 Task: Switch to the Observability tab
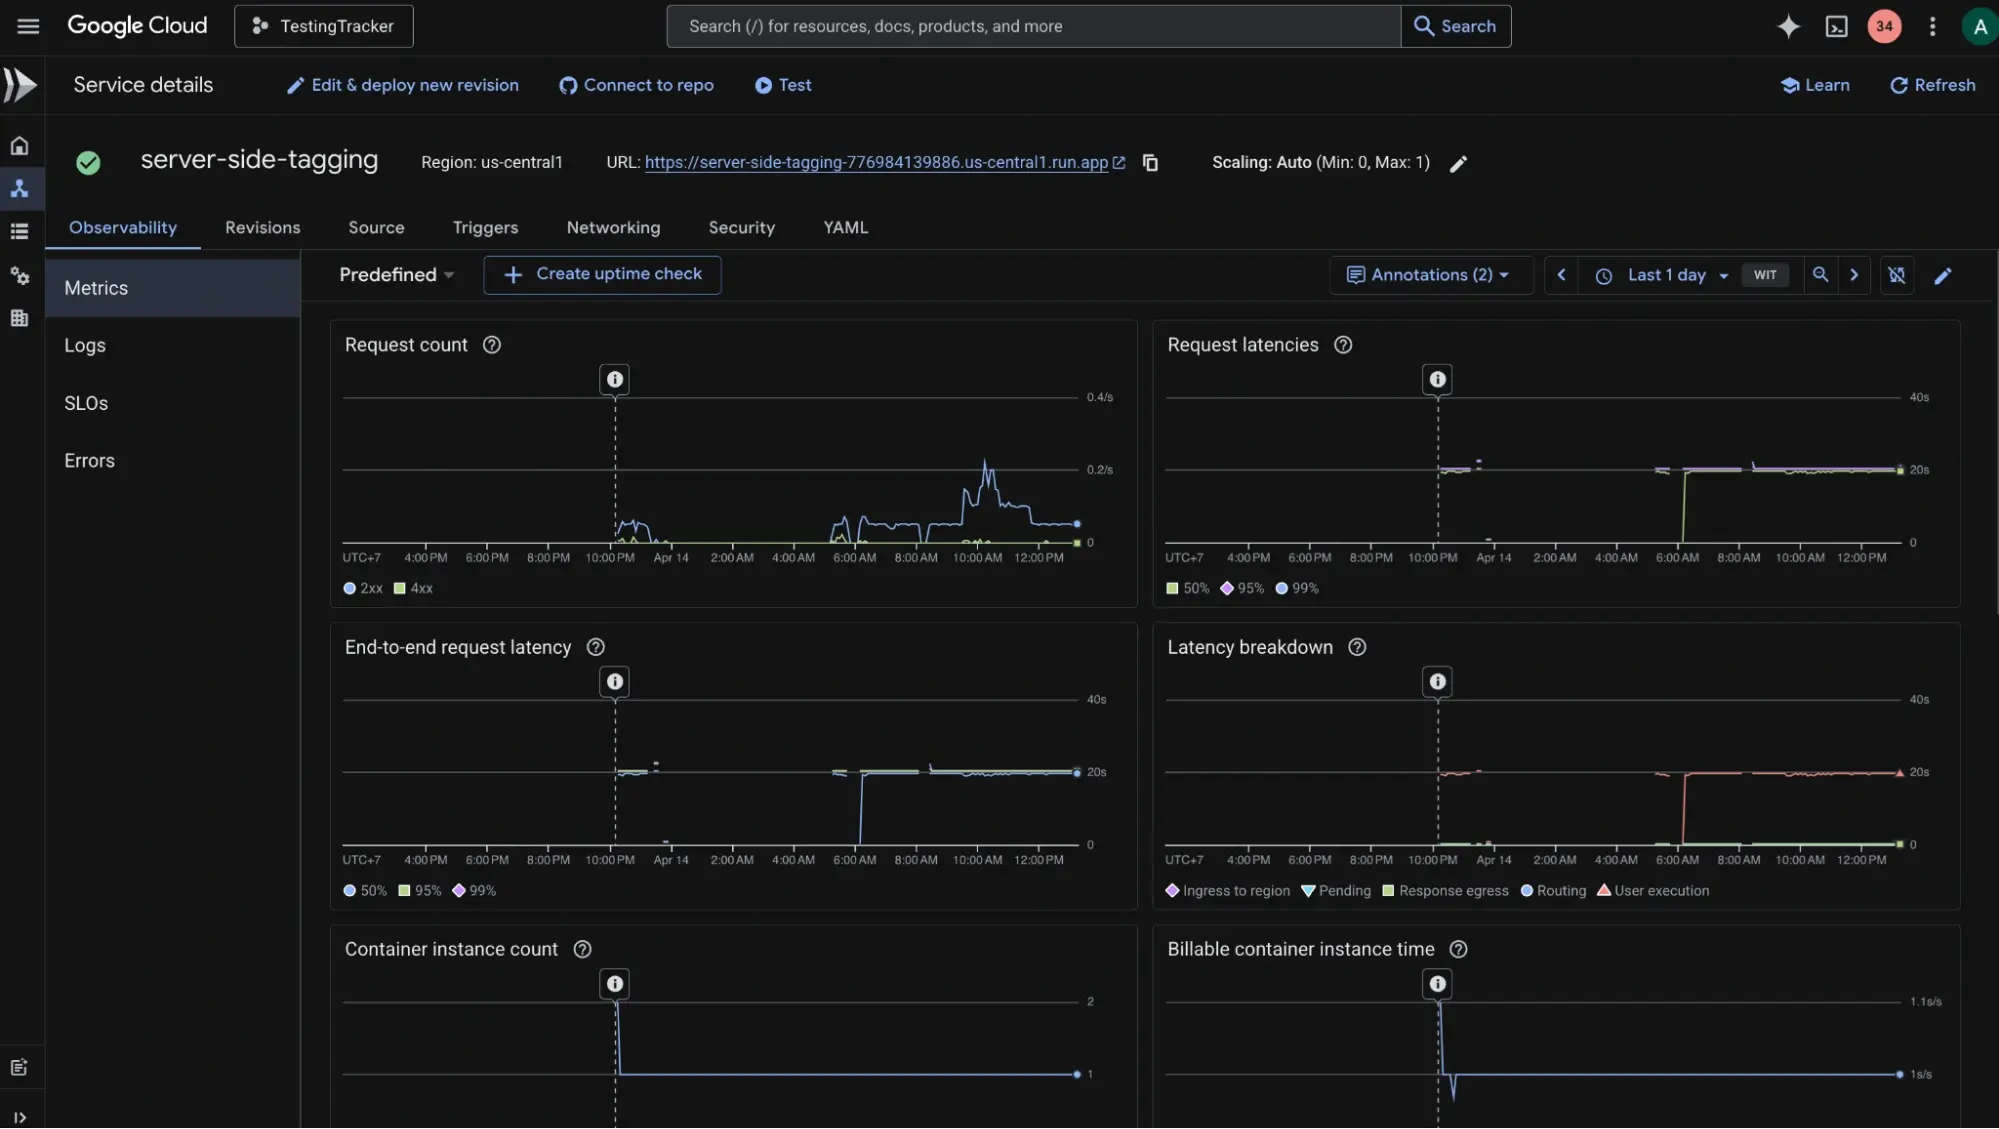click(123, 227)
